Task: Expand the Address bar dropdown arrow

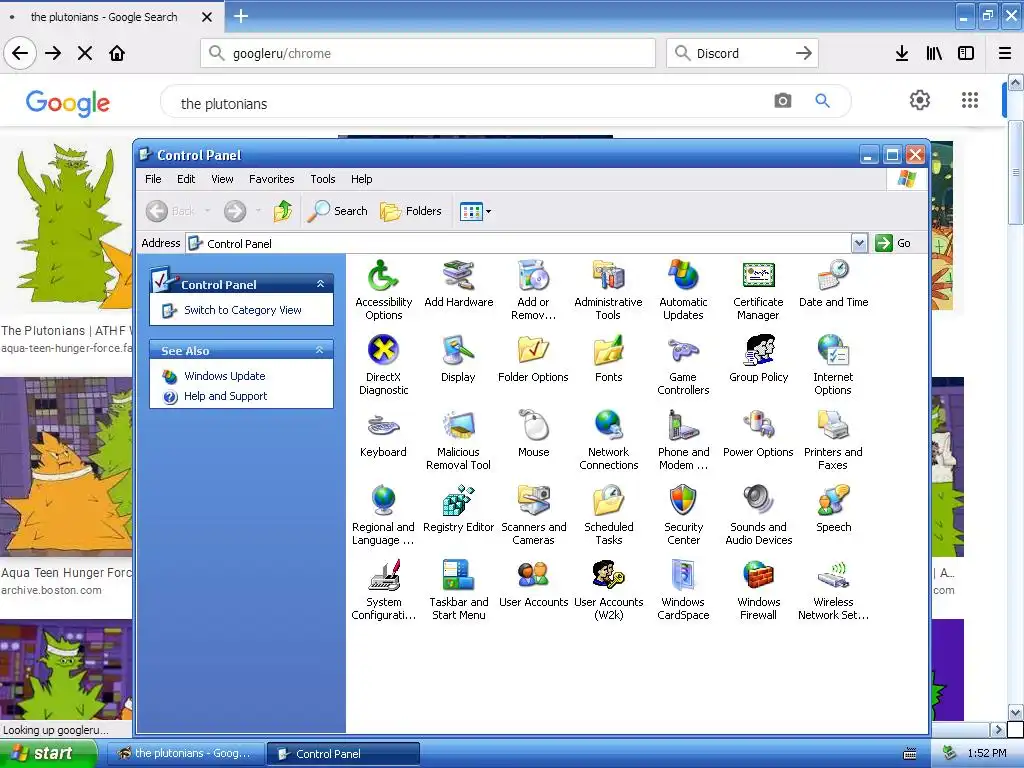Action: pos(859,243)
